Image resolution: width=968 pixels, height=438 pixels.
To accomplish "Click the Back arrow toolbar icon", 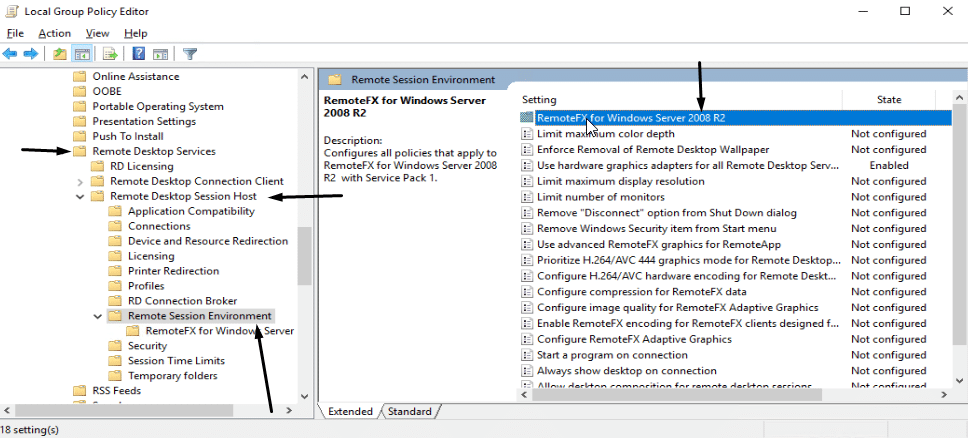I will point(11,53).
